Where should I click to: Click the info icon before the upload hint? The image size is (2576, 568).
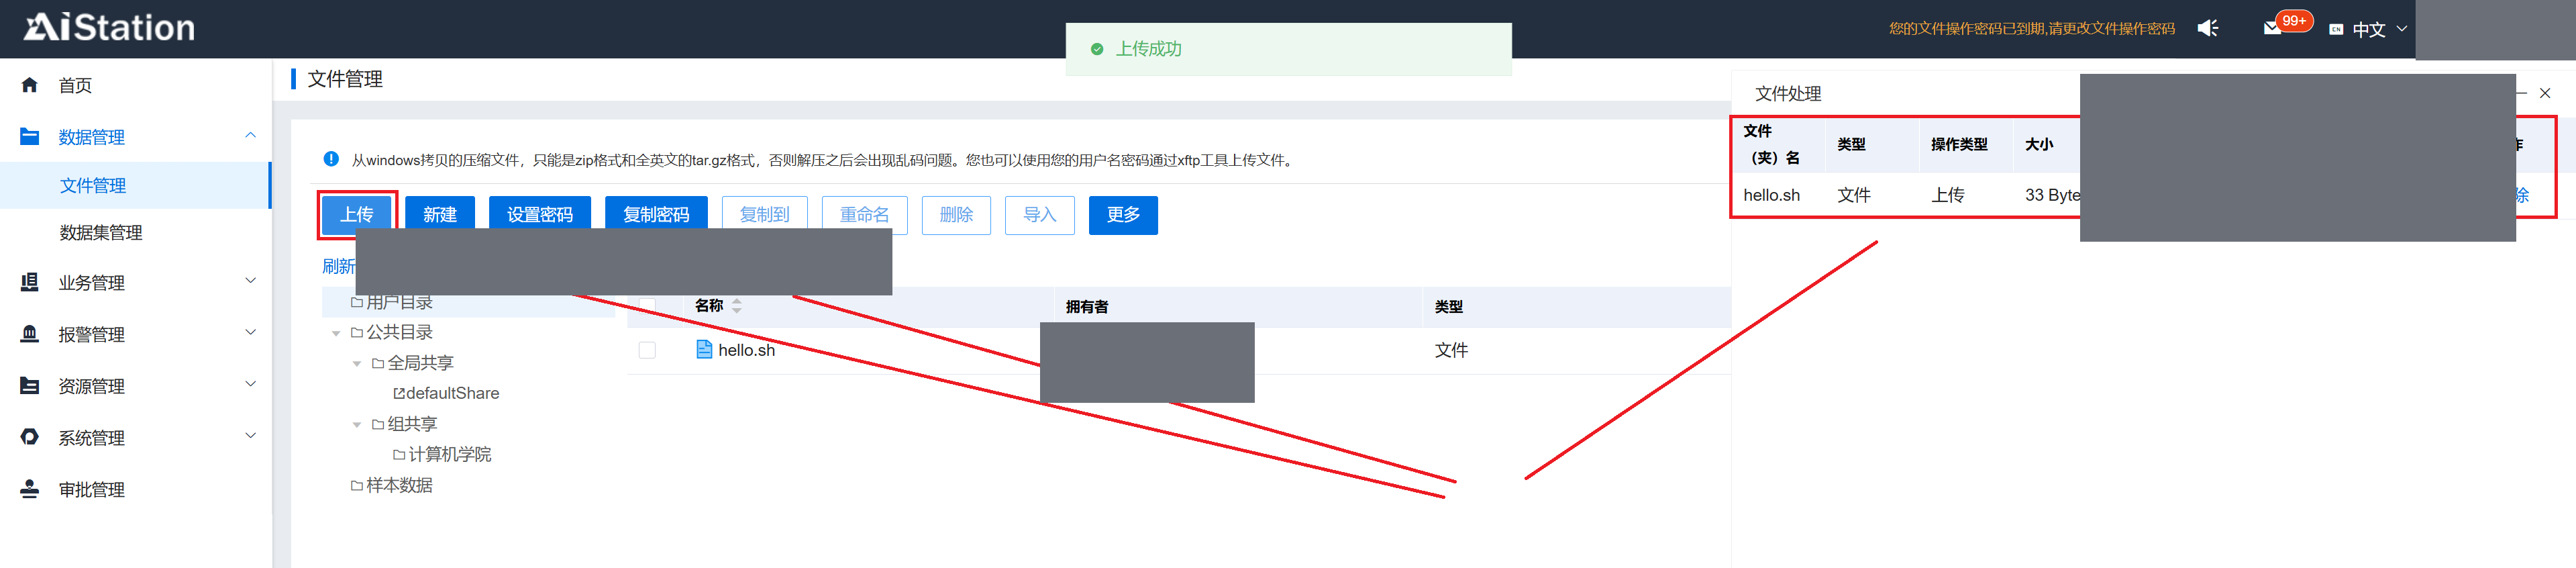(x=331, y=159)
